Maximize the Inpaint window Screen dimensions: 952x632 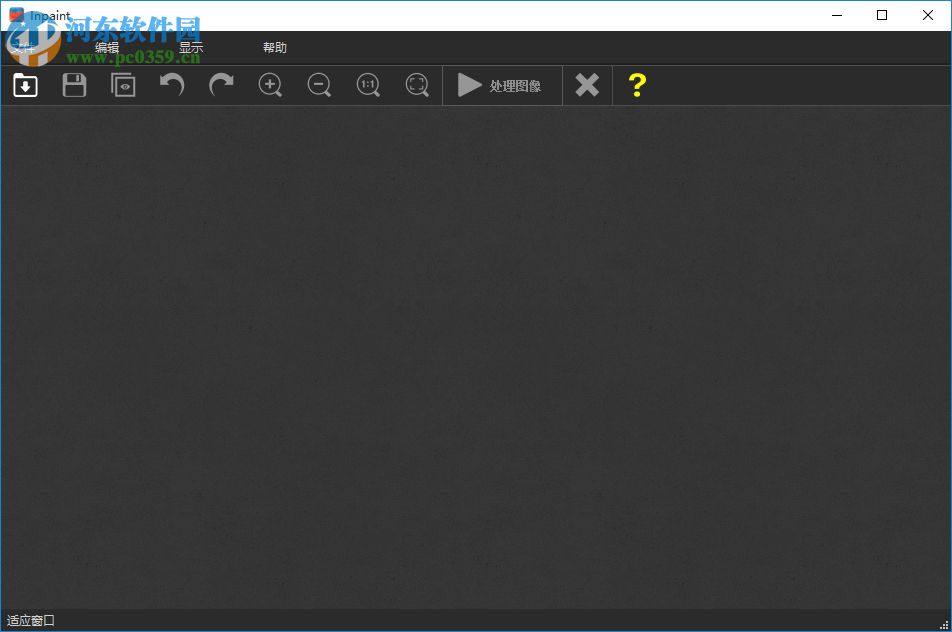click(882, 15)
